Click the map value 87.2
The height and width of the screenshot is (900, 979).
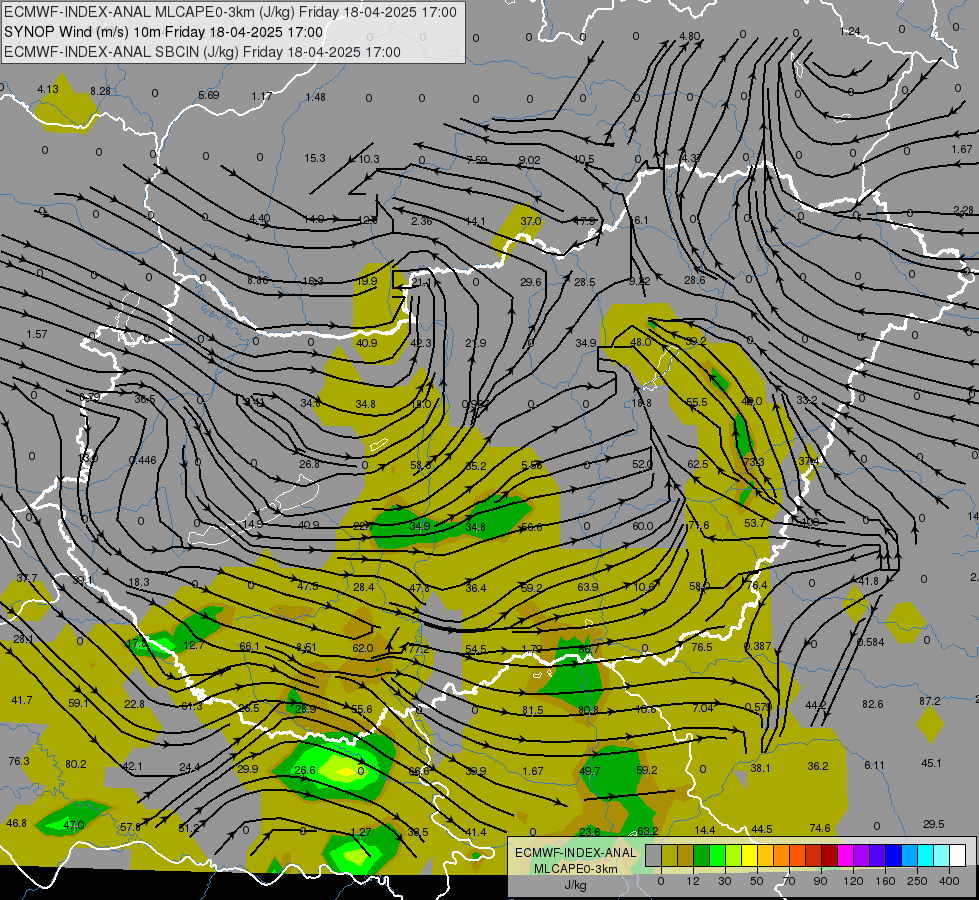(930, 701)
